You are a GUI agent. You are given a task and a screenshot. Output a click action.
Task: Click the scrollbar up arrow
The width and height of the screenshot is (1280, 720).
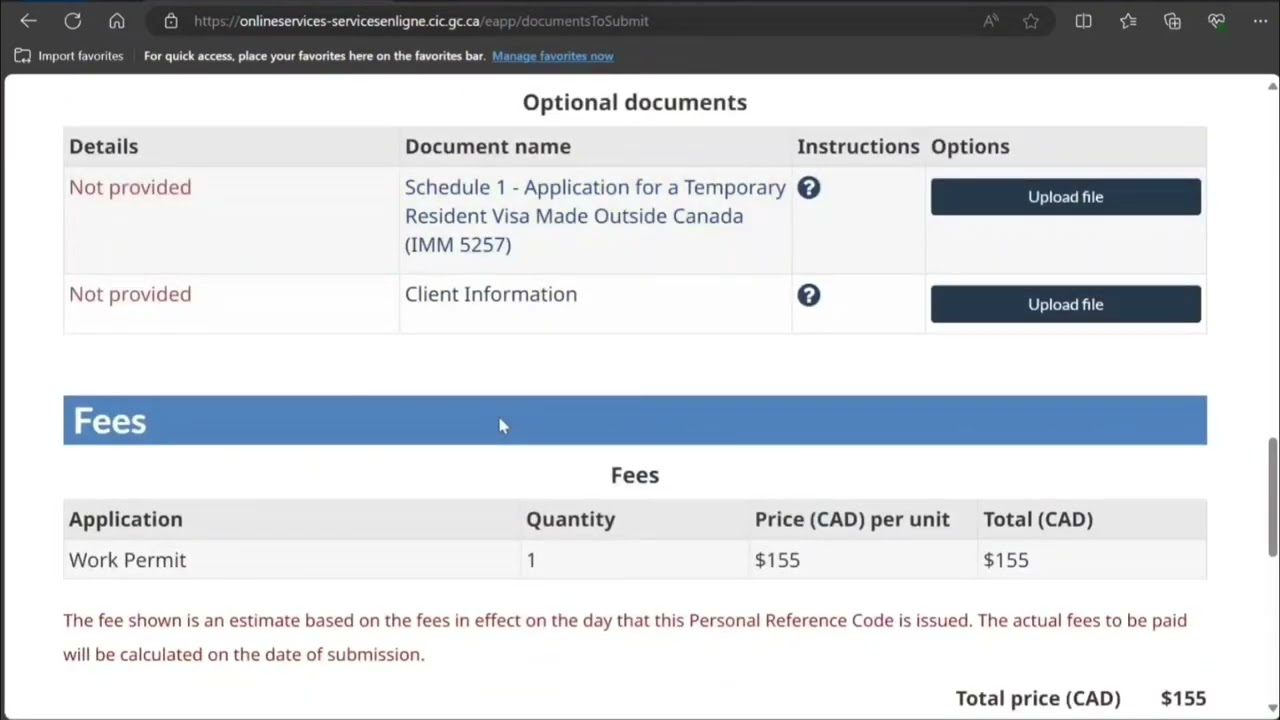[x=1272, y=86]
